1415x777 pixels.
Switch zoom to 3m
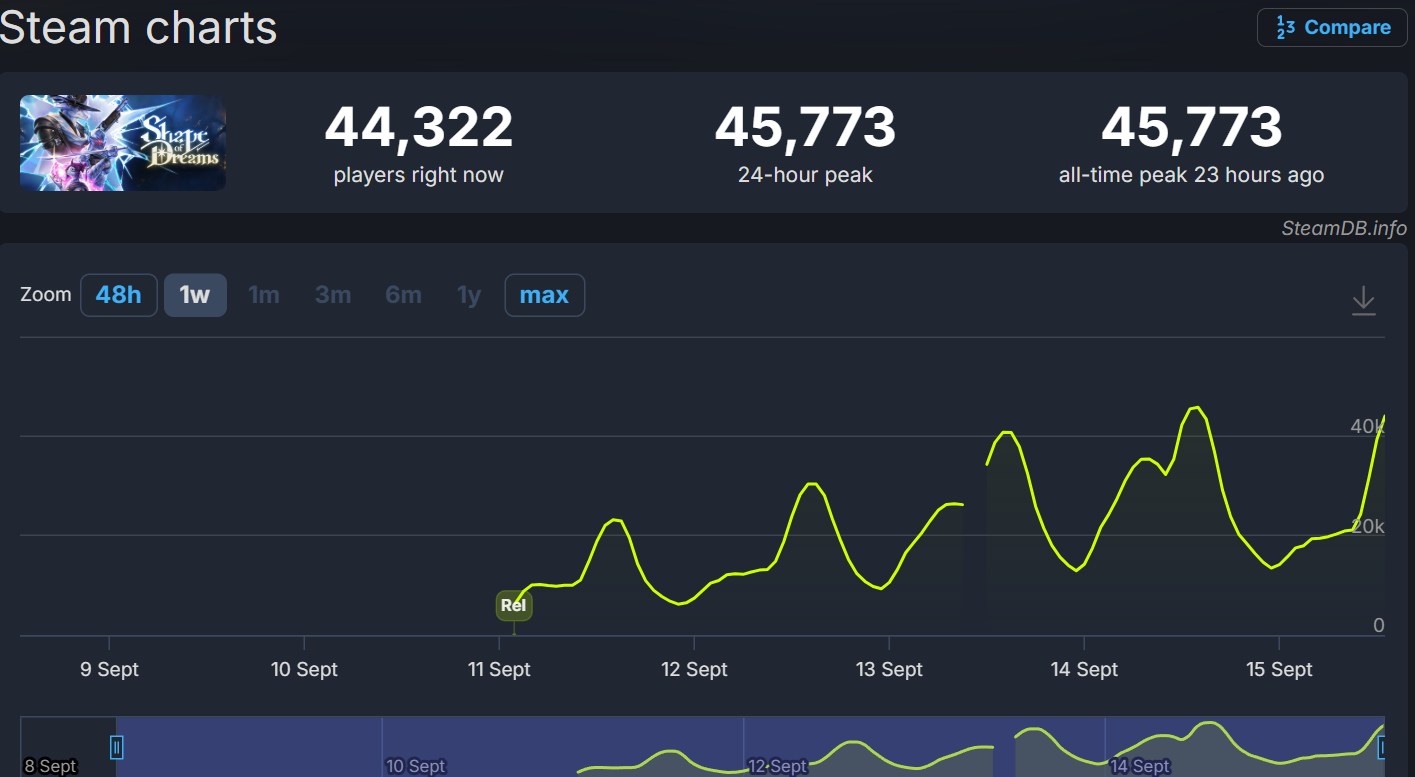pos(333,295)
